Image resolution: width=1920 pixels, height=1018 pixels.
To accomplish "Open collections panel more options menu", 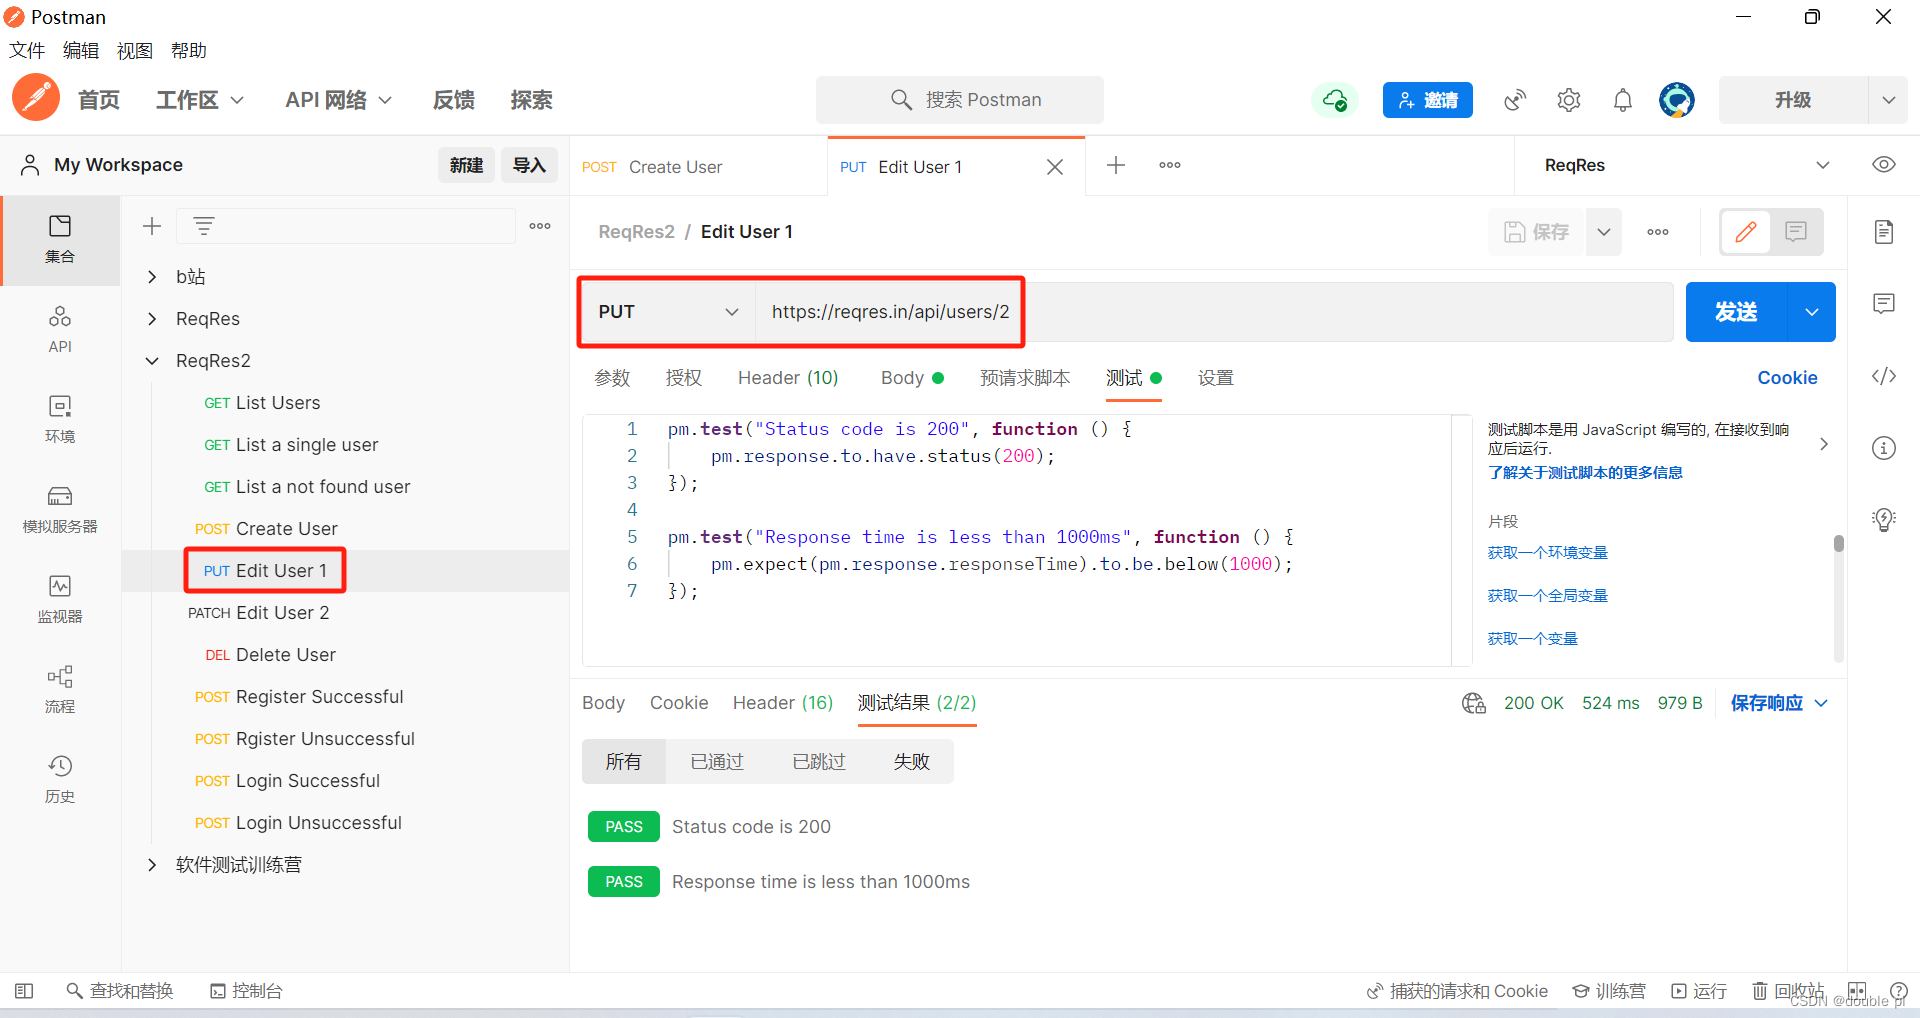I will coord(540,226).
